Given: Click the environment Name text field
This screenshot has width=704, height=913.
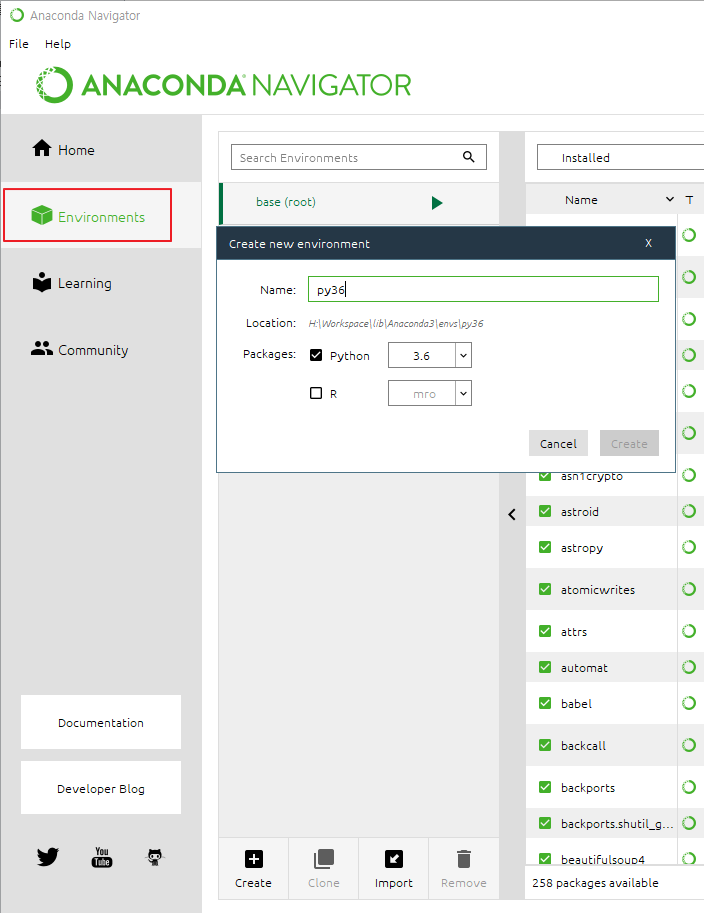Looking at the screenshot, I should tap(483, 289).
